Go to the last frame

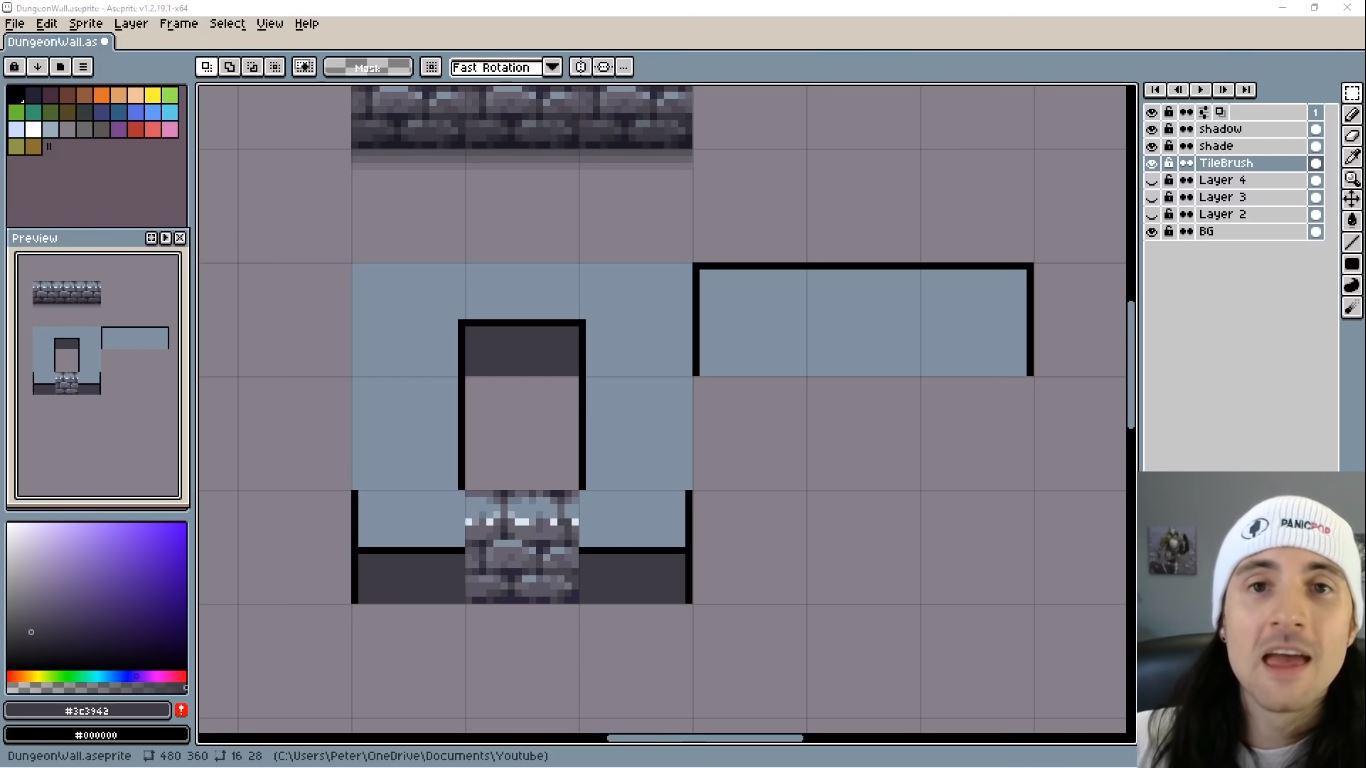[x=1245, y=90]
